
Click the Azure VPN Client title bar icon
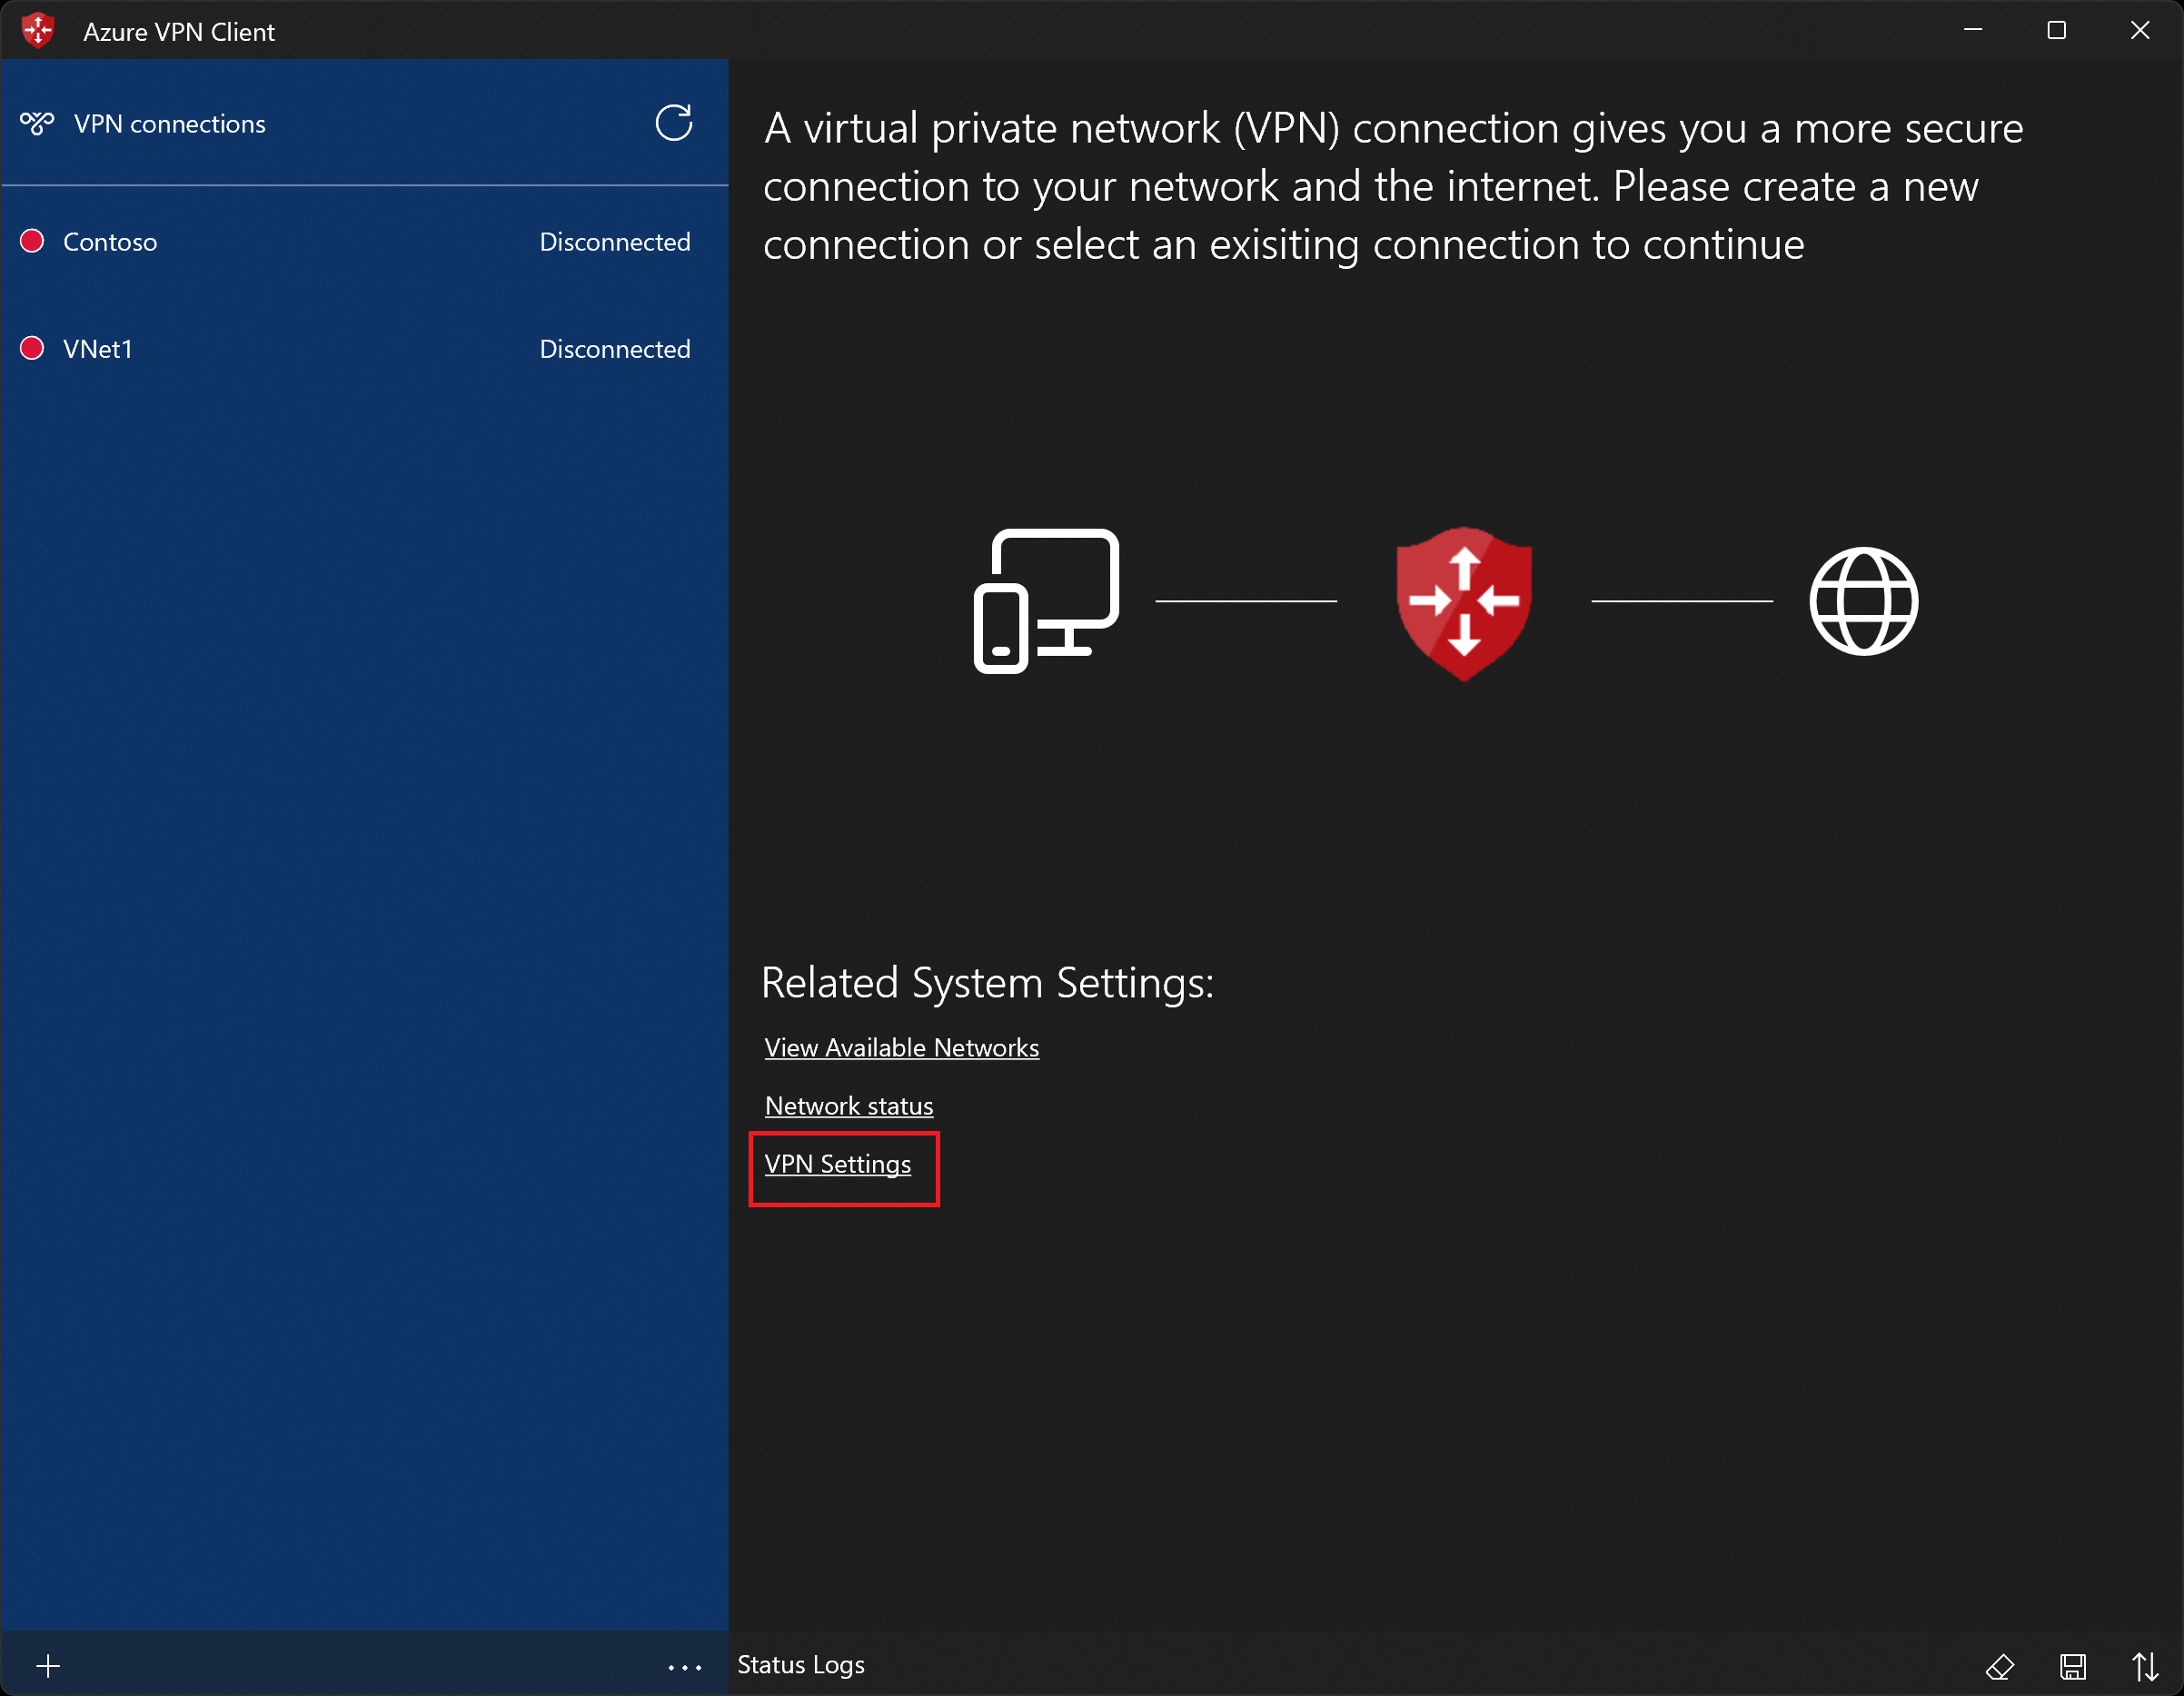[38, 31]
